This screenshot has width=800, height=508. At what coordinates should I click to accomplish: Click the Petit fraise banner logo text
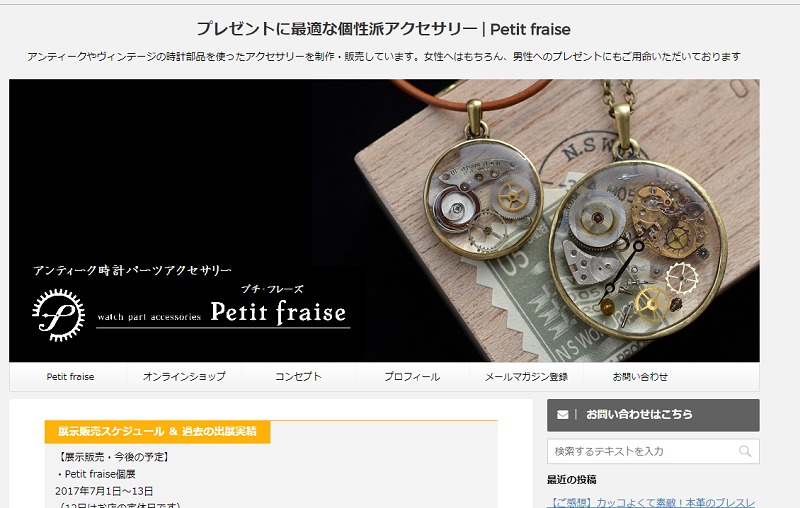coord(278,312)
